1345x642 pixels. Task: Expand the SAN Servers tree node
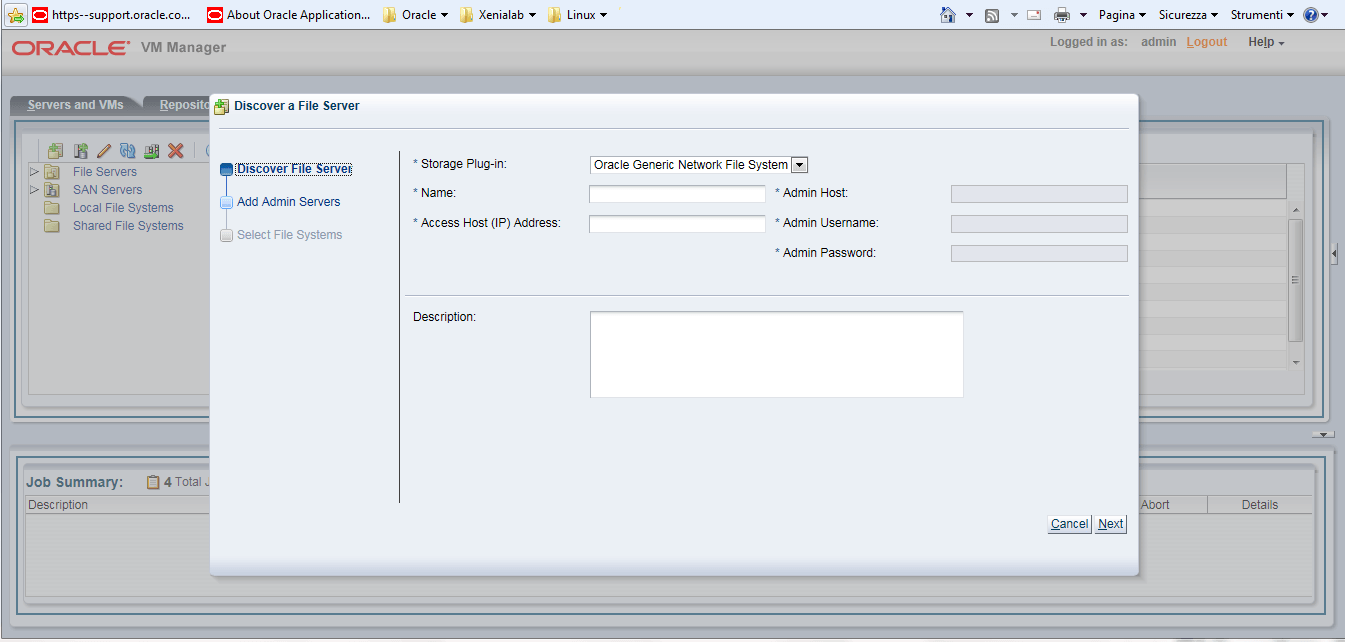pyautogui.click(x=34, y=190)
